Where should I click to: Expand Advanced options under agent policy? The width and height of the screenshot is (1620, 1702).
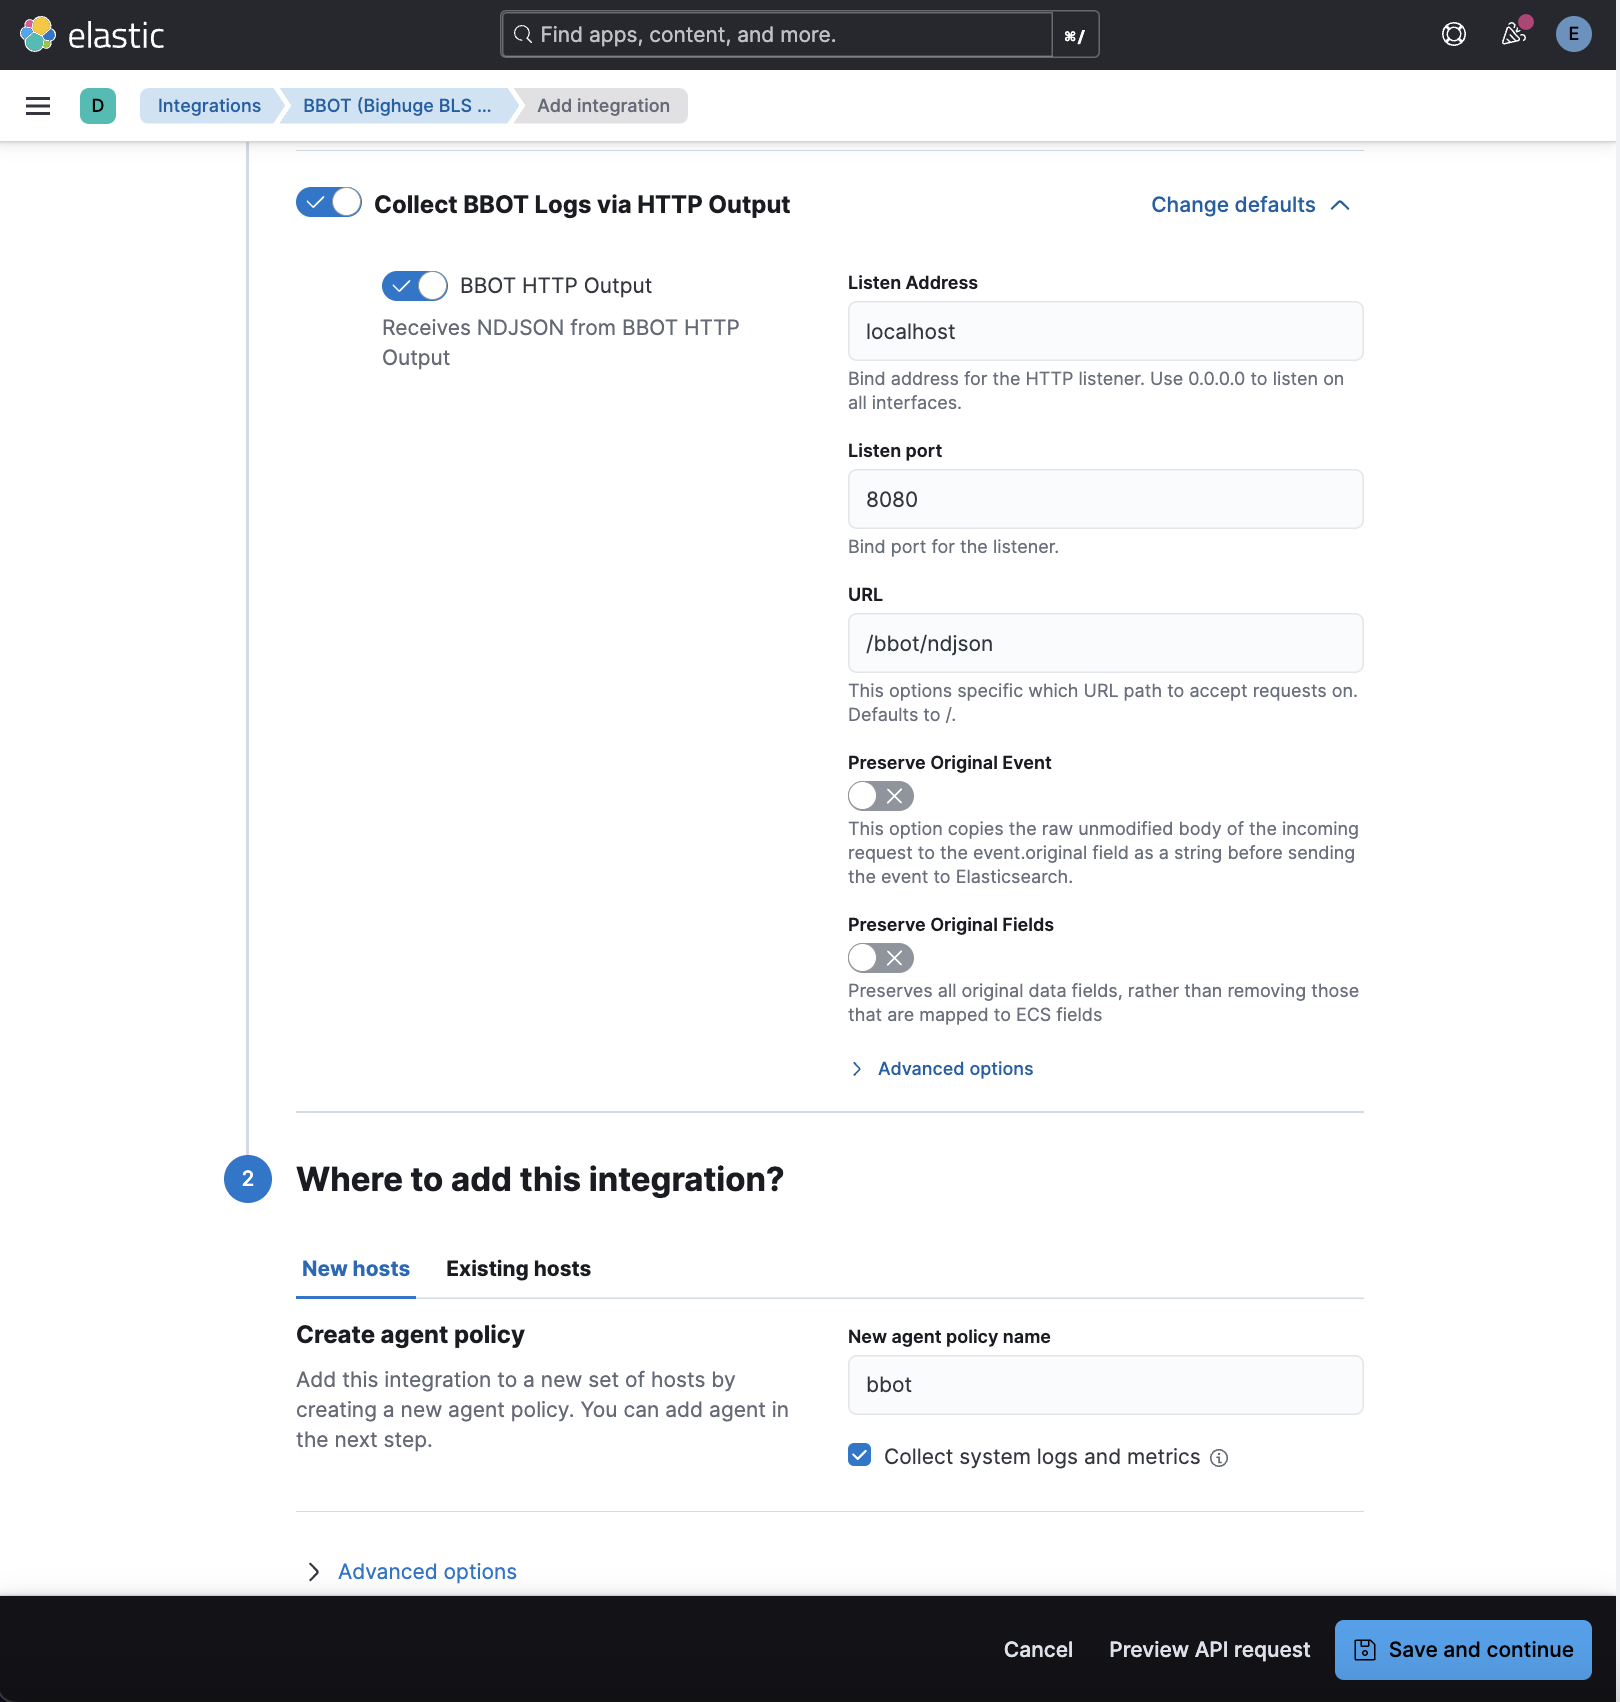(x=412, y=1572)
